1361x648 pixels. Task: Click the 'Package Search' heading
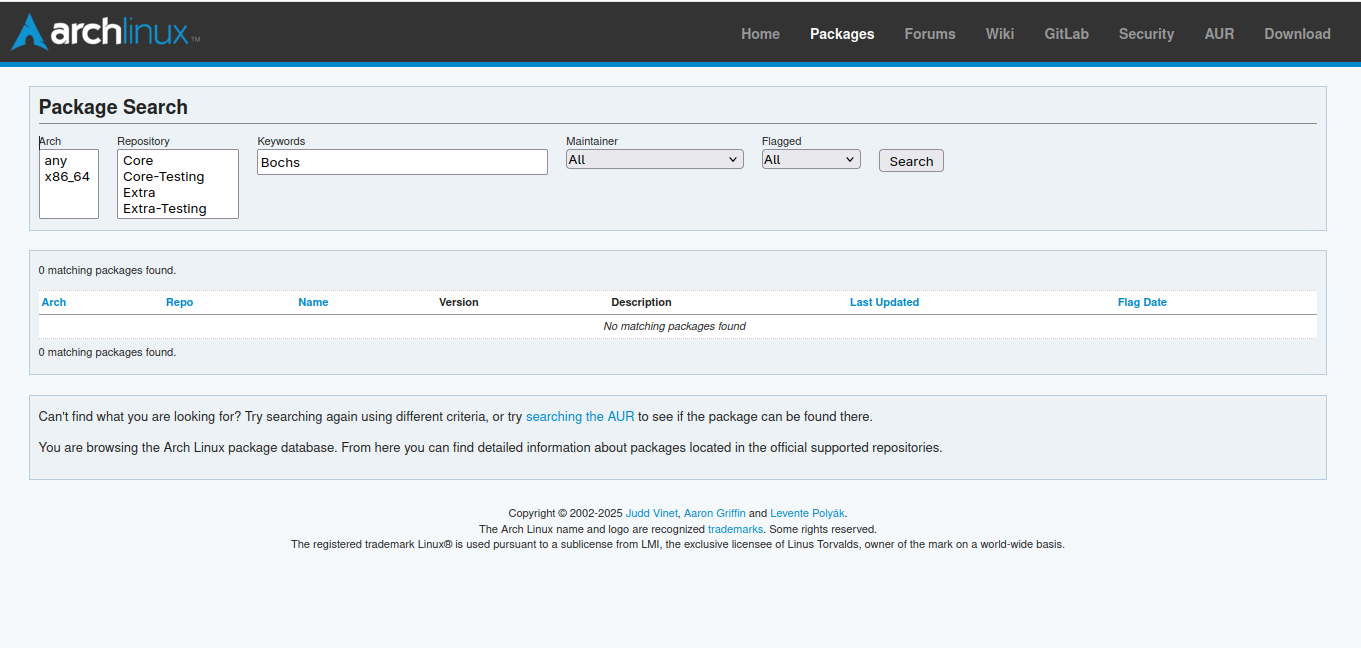click(x=113, y=107)
